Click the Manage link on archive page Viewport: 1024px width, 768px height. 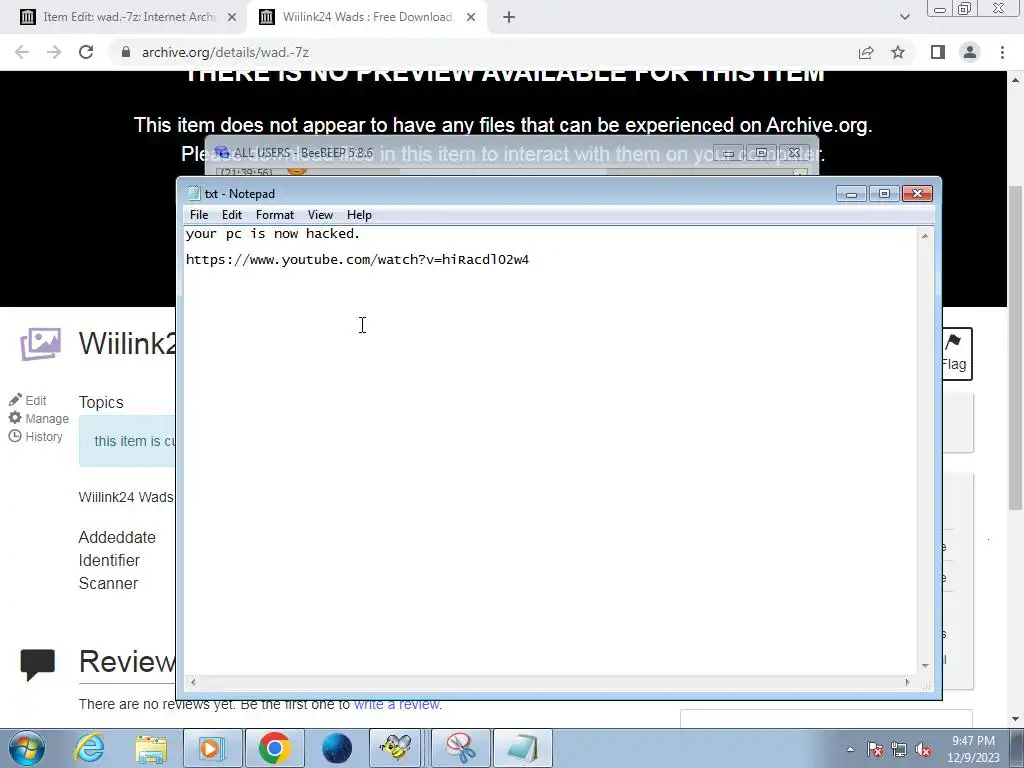click(x=39, y=418)
